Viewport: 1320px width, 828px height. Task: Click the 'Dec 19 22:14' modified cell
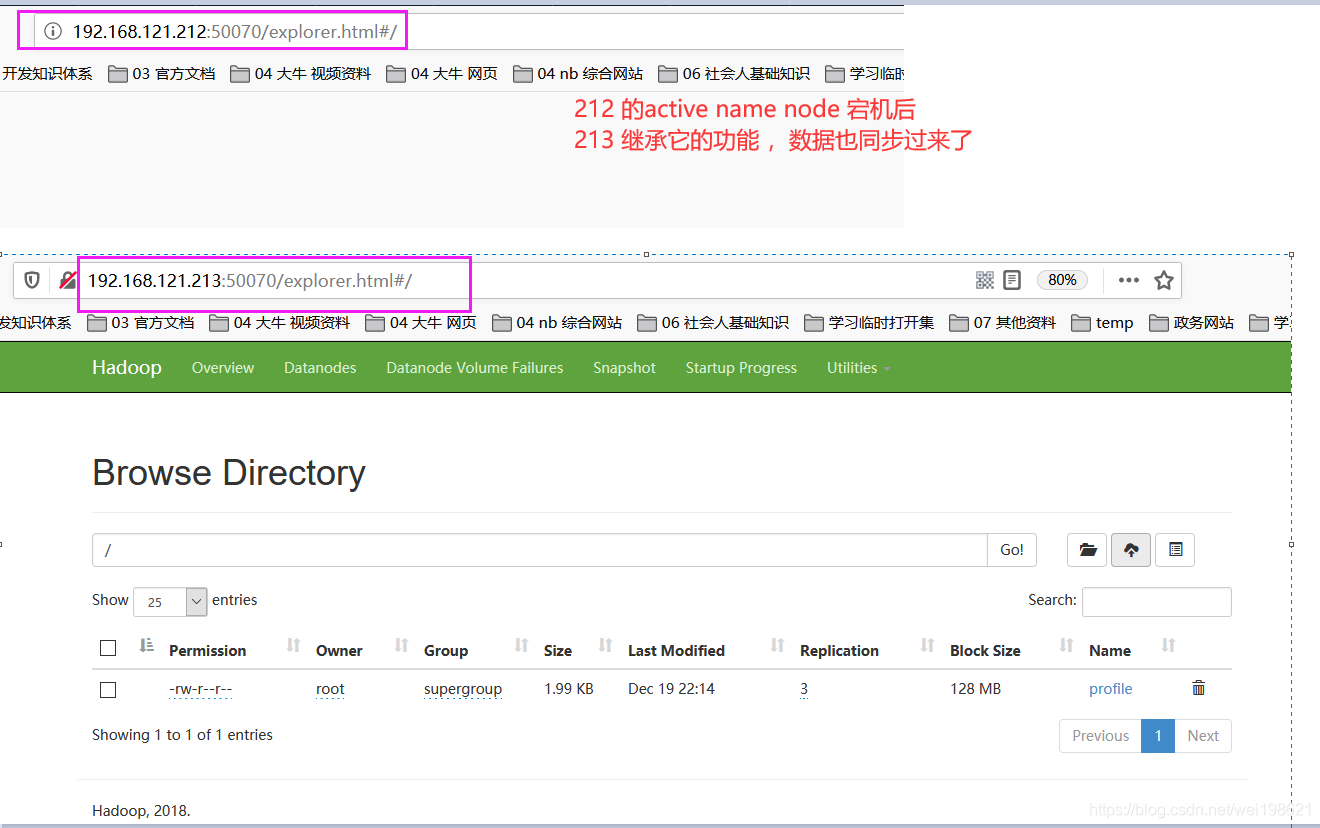pyautogui.click(x=671, y=689)
